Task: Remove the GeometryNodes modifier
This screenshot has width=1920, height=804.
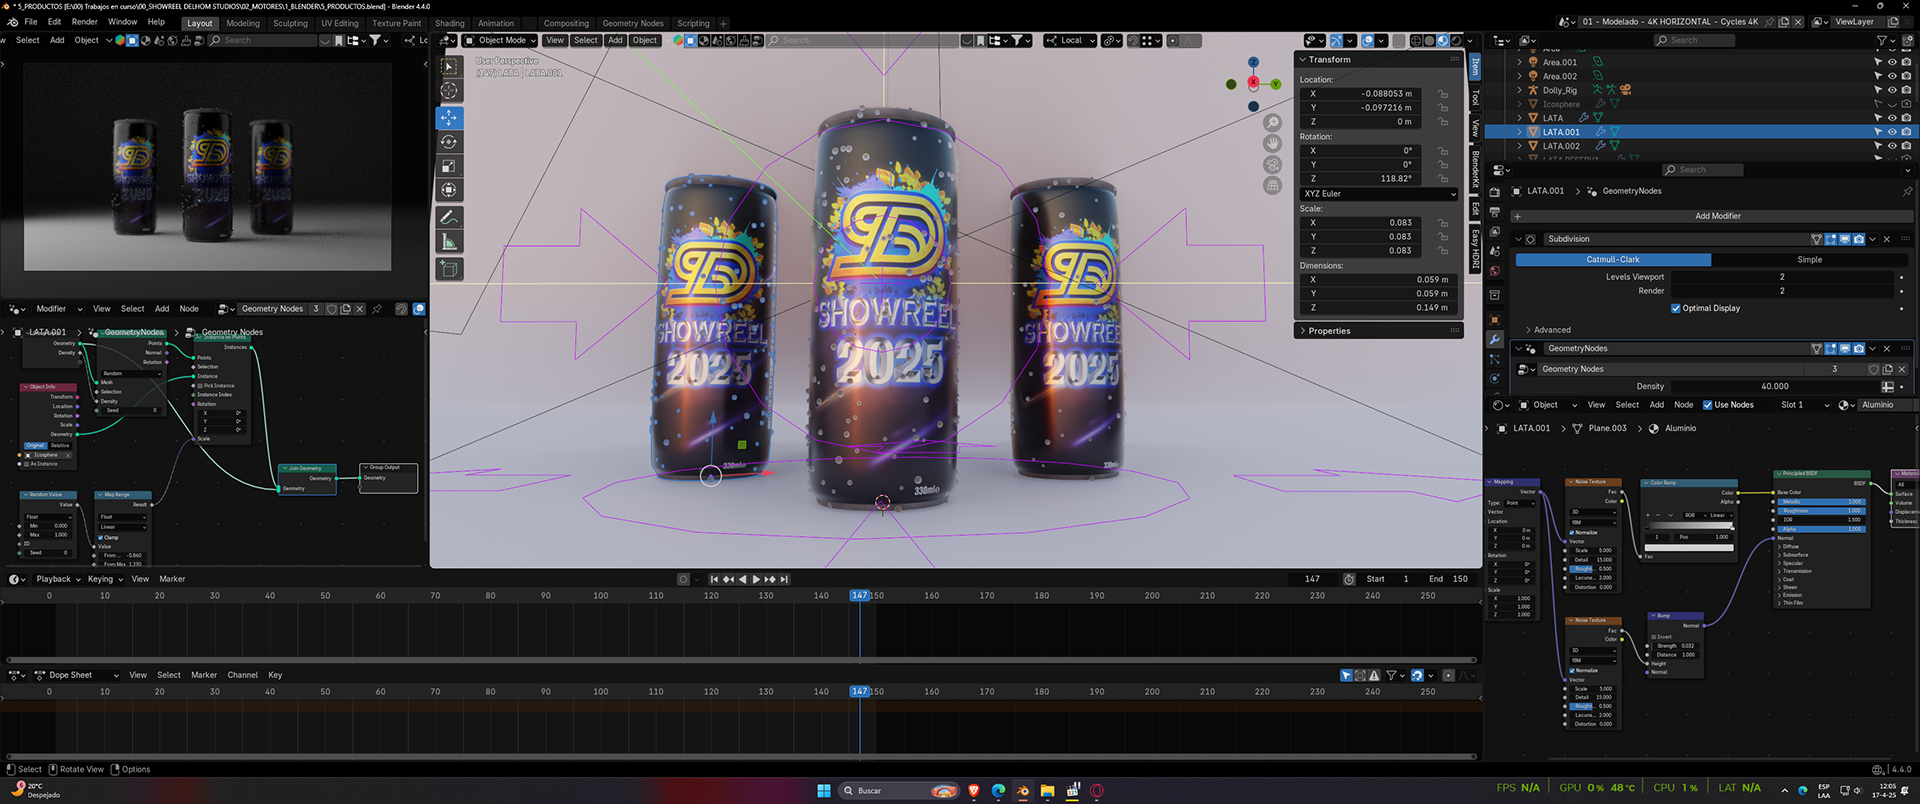Action: 1887,349
